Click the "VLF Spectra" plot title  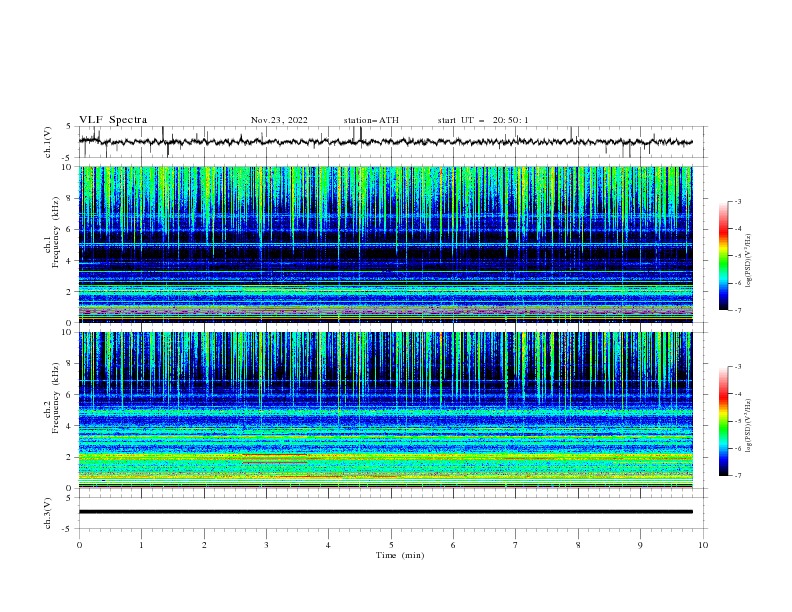coord(113,120)
